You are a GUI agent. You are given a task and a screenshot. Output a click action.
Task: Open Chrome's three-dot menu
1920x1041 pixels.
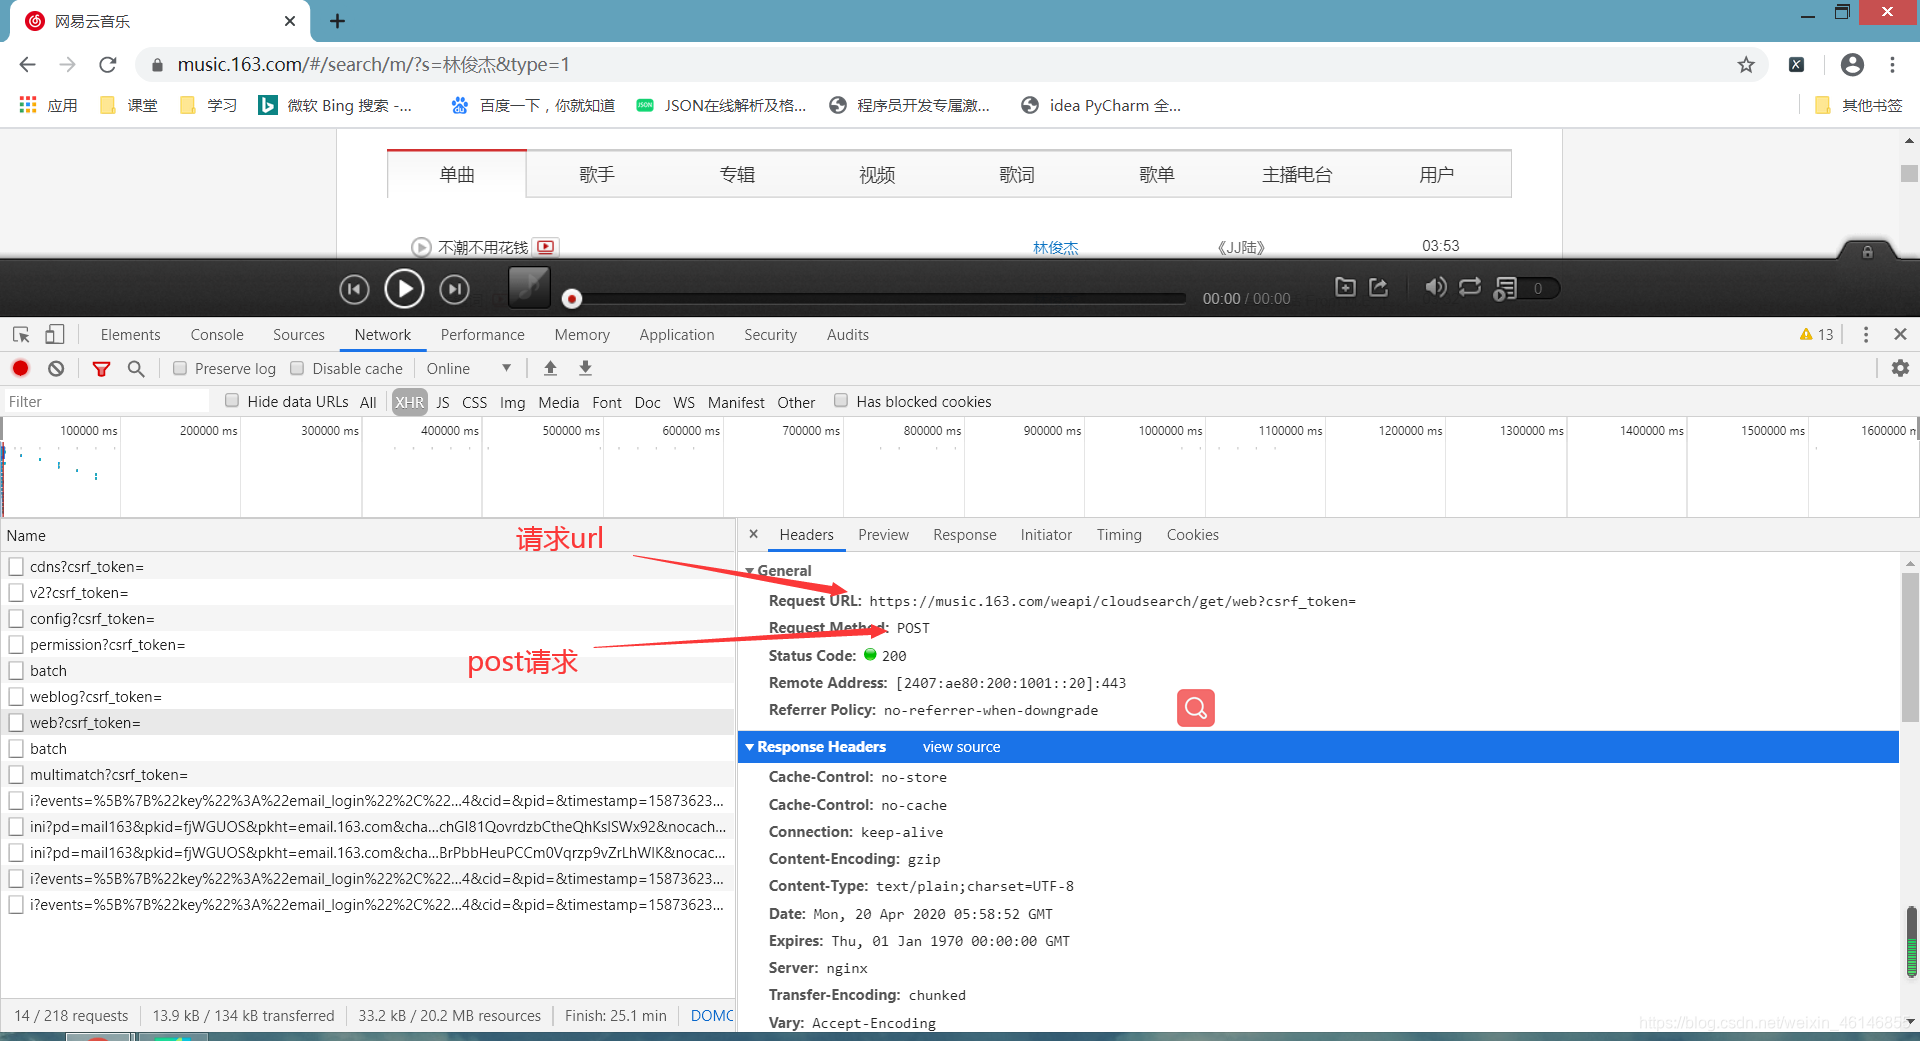(1892, 65)
